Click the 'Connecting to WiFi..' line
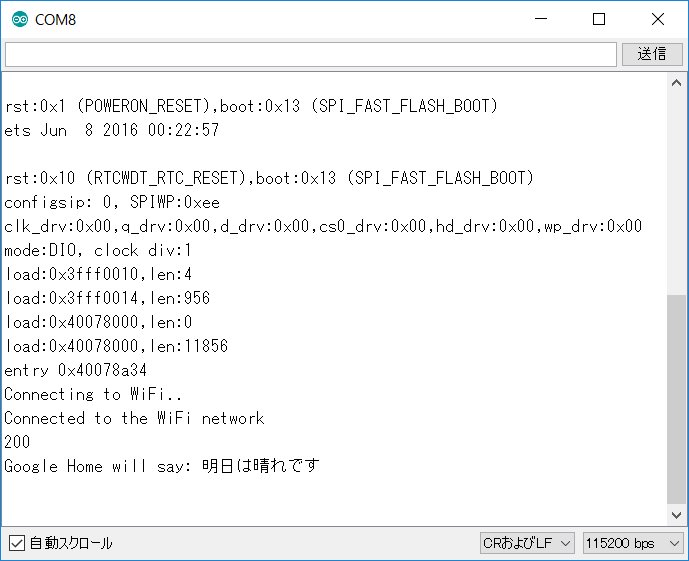Viewport: 689px width, 561px height. (93, 394)
